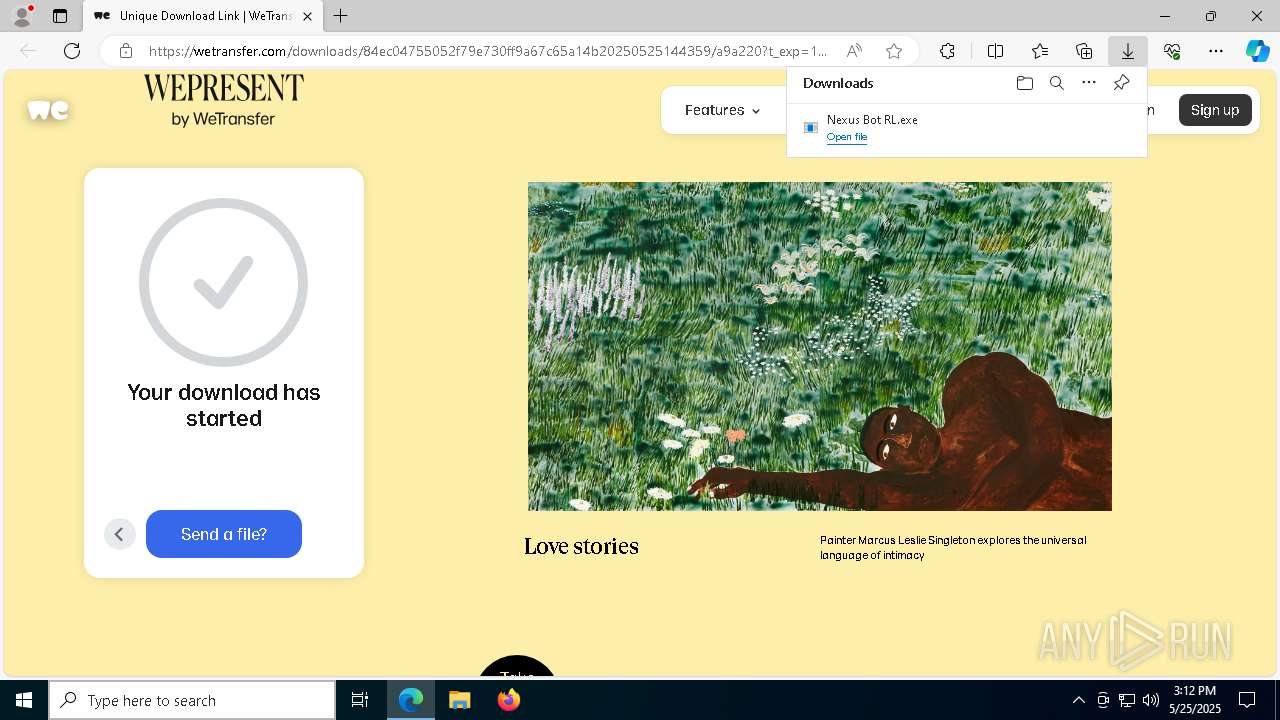Image resolution: width=1280 pixels, height=720 pixels.
Task: Click Open file under Nexus Bot RL.exe
Action: pos(847,137)
